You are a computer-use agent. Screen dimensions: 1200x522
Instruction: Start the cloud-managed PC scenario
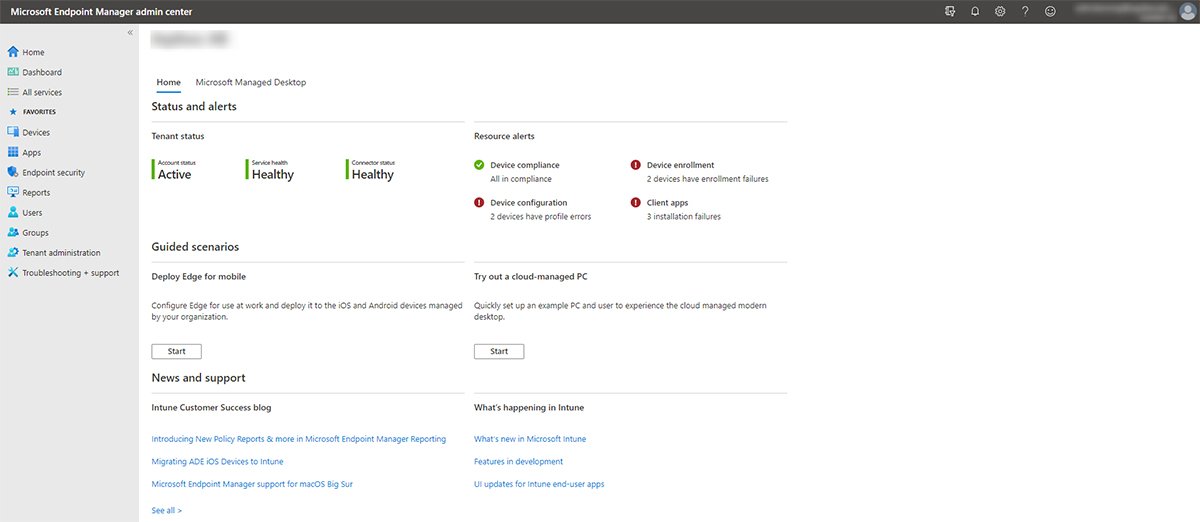pyautogui.click(x=499, y=351)
